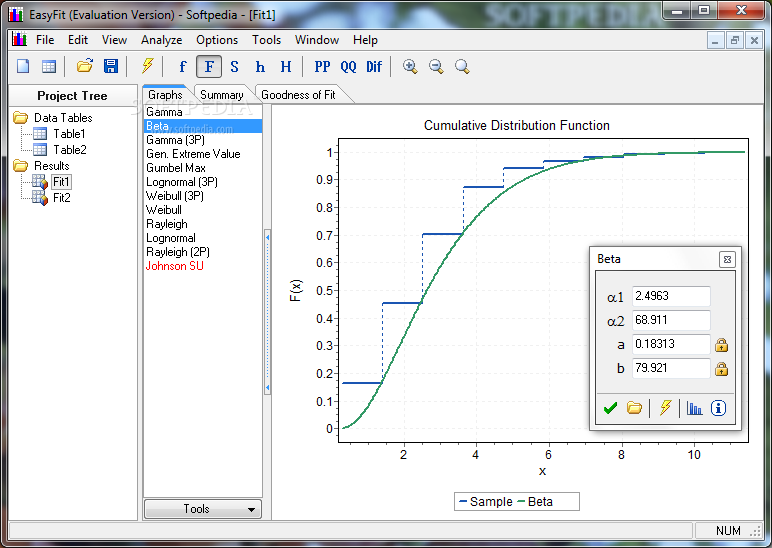Select Gen. Extreme Value distribution
Image resolution: width=772 pixels, height=548 pixels.
[203, 154]
